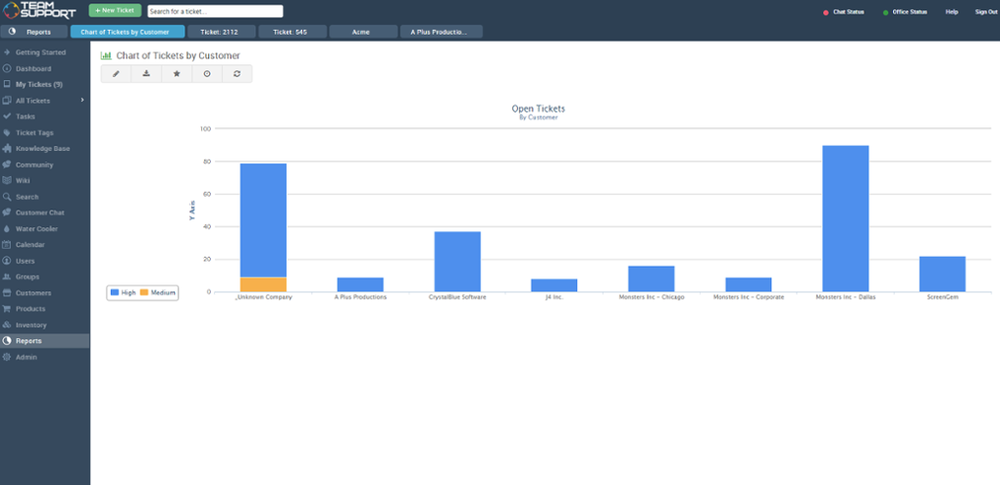Image resolution: width=1000 pixels, height=485 pixels.
Task: Click the _Unknown Company axis label
Action: tap(263, 297)
